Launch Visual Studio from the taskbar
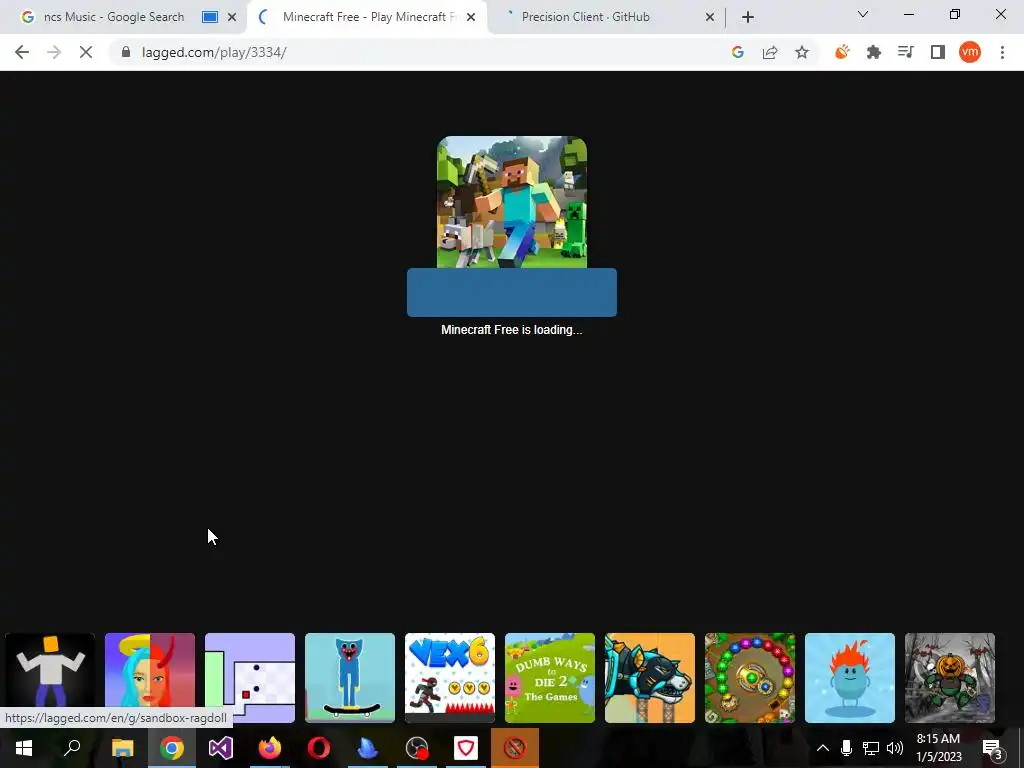1024x768 pixels. point(221,748)
